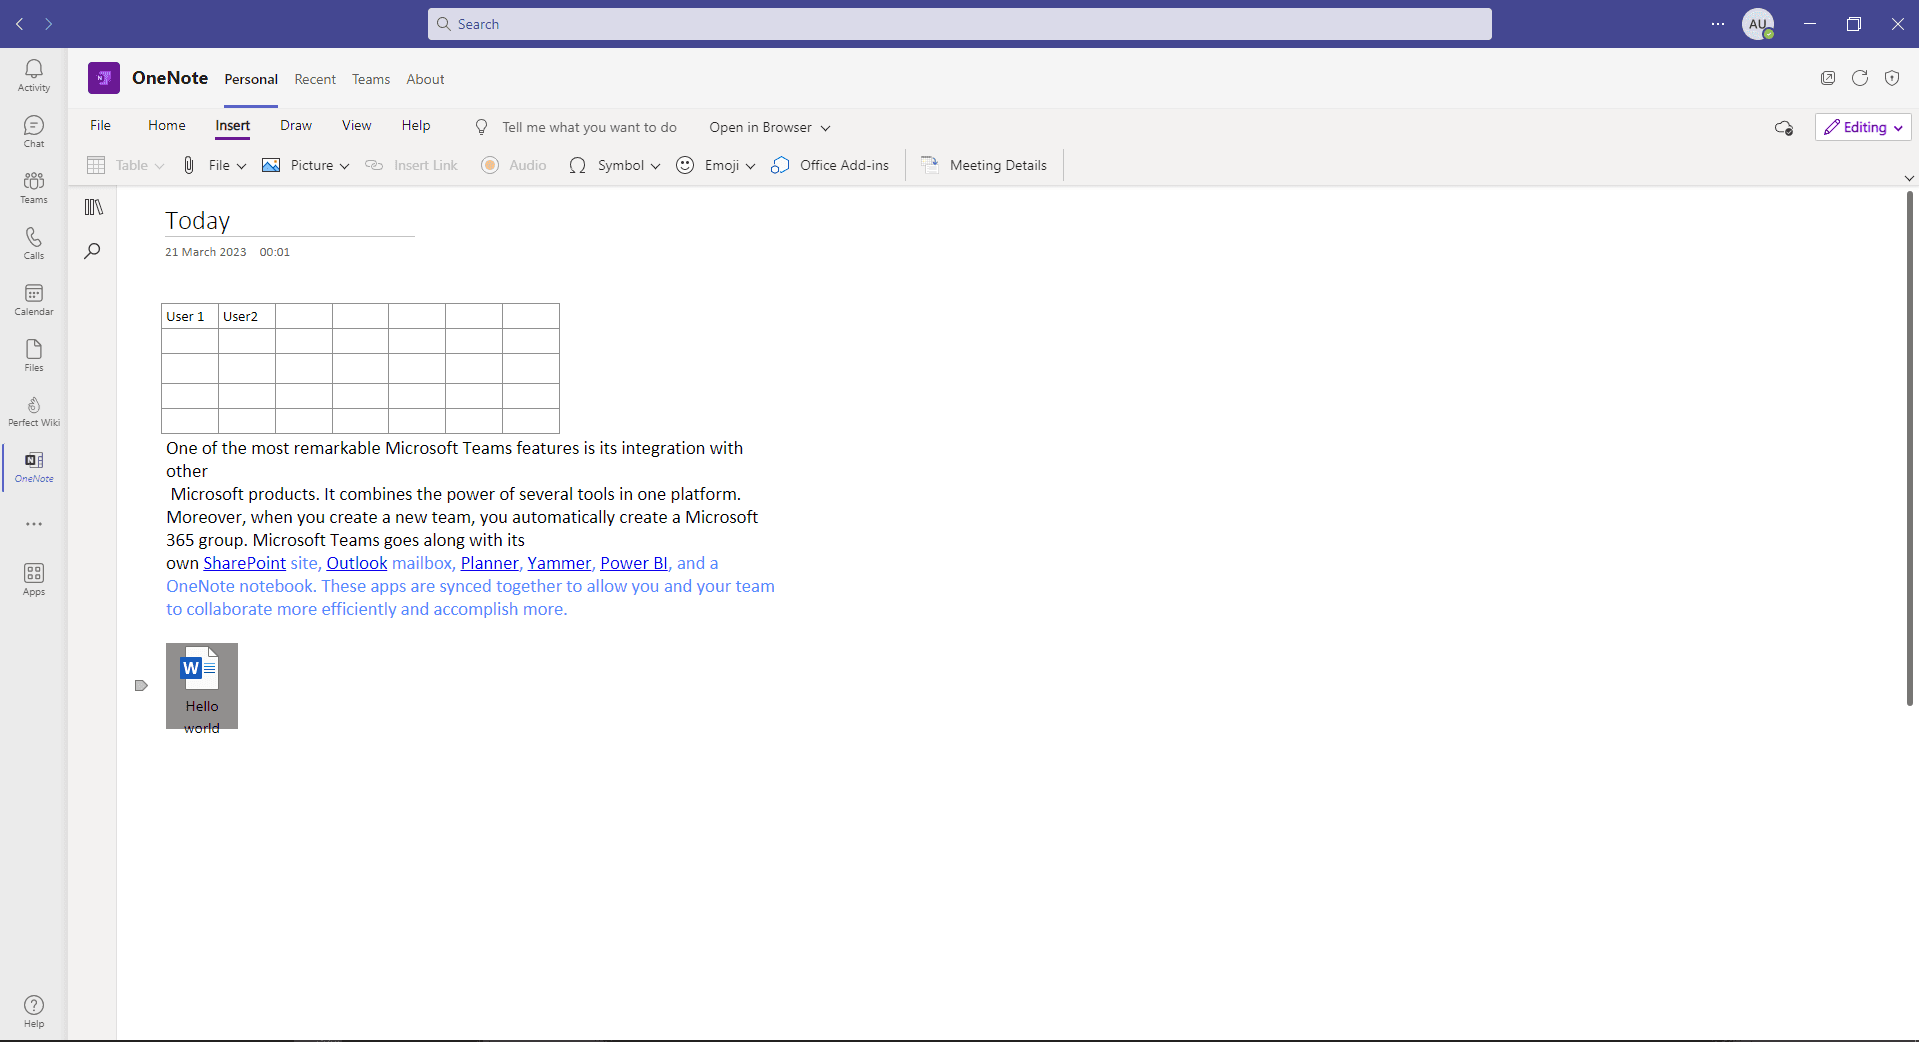Click the paragraph tag marker beside attachment
1919x1042 pixels.
pos(141,685)
